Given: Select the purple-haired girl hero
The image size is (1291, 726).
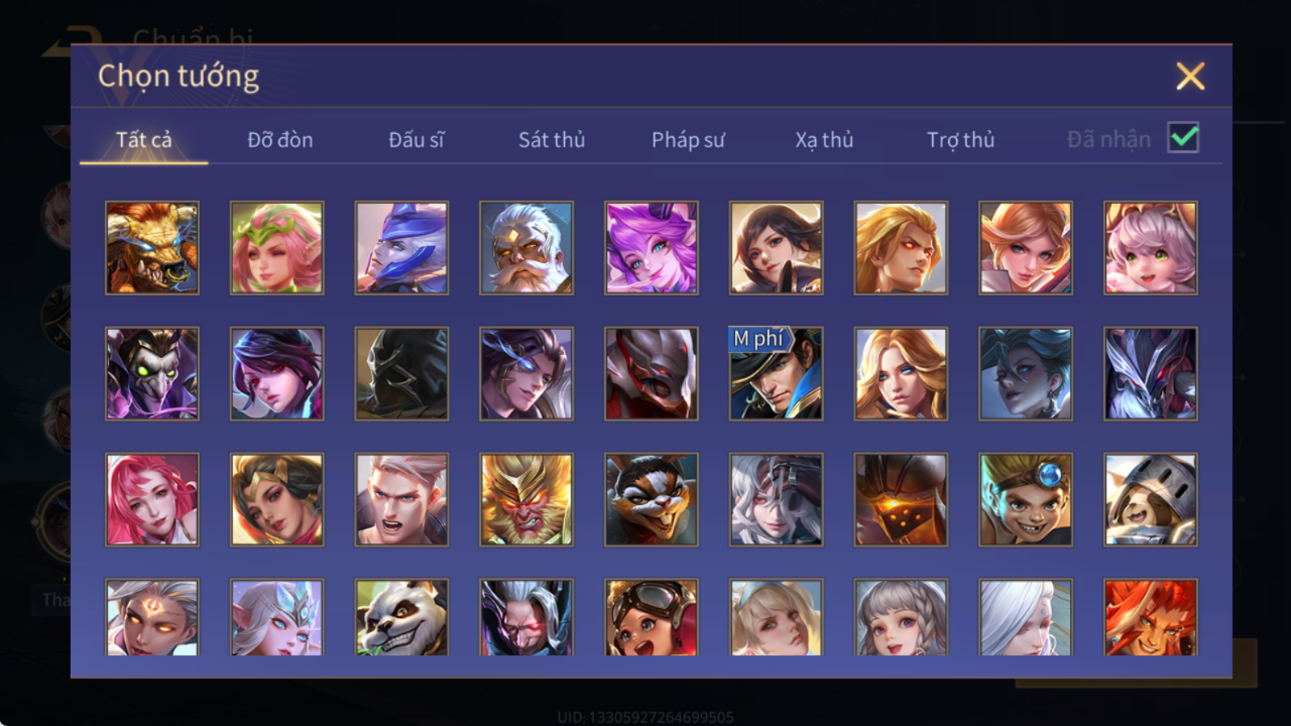Looking at the screenshot, I should pos(651,248).
